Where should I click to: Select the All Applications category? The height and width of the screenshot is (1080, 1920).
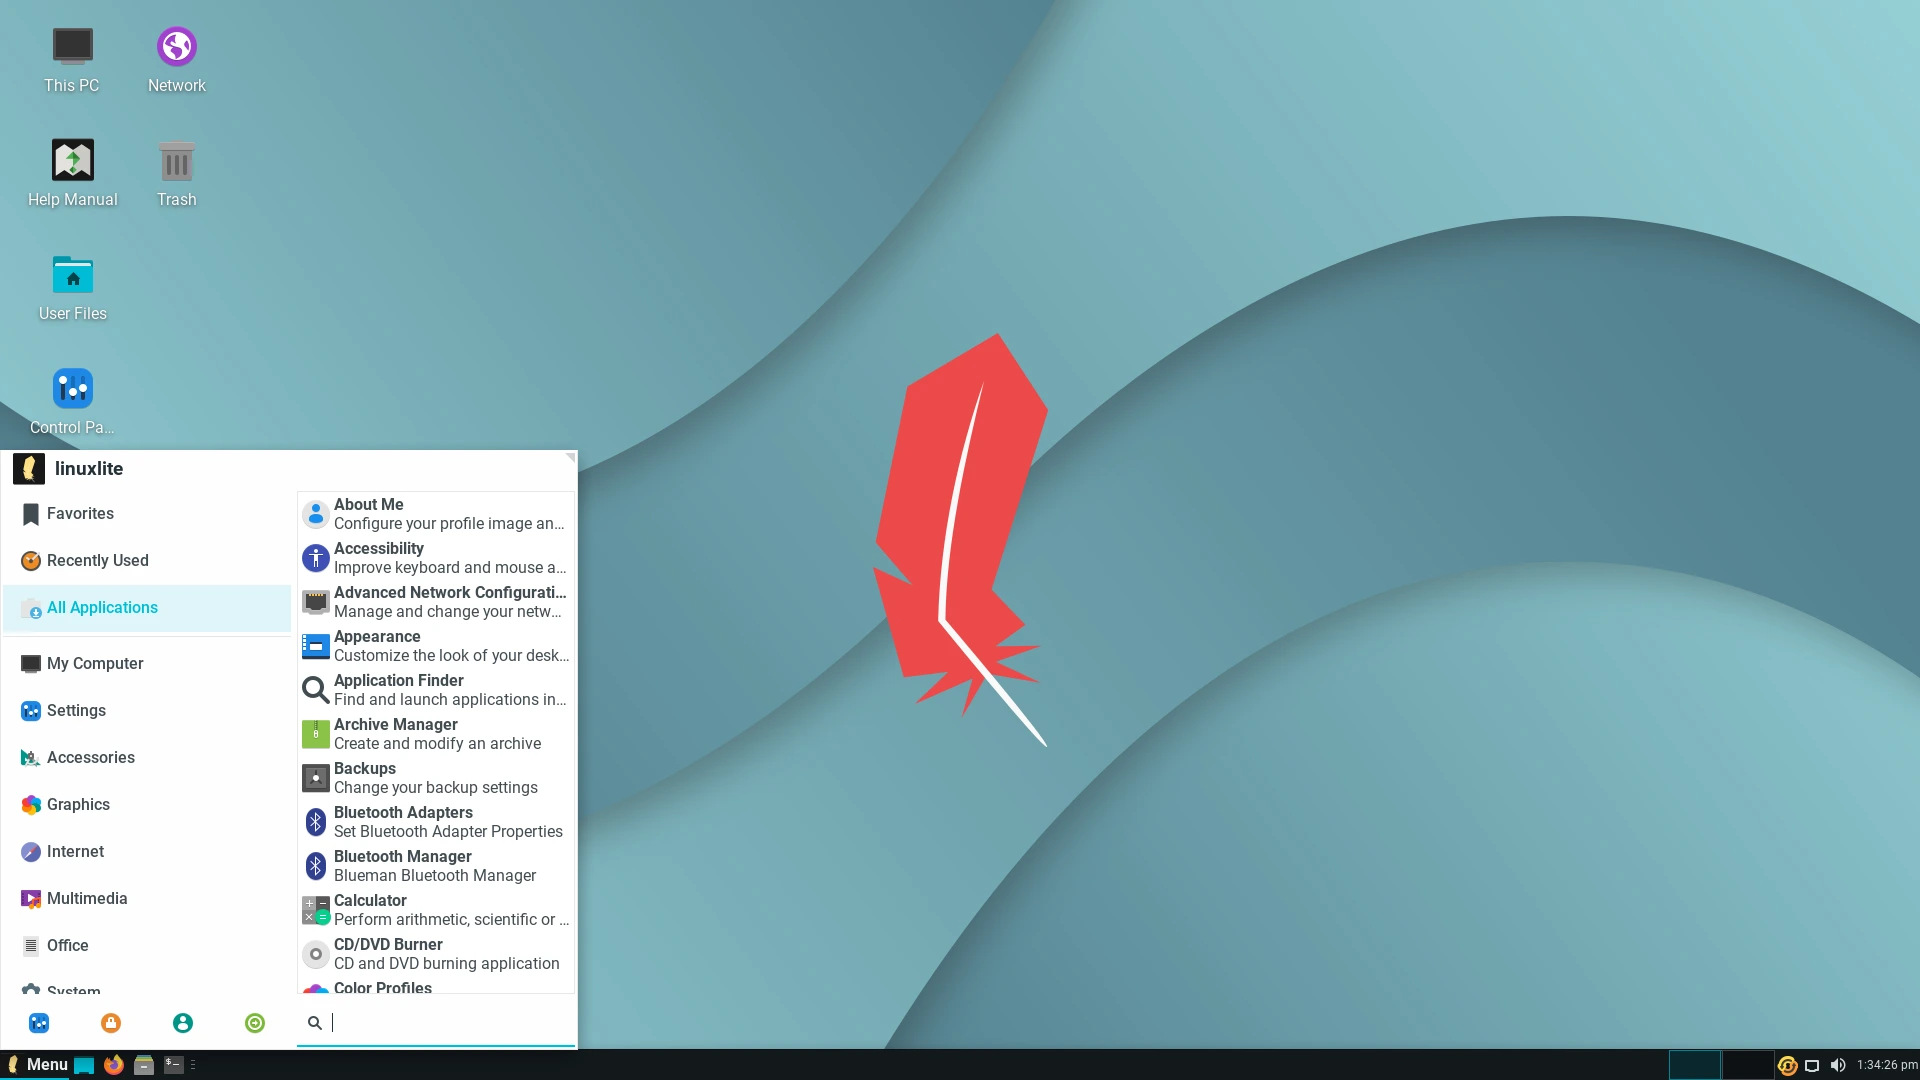(147, 608)
